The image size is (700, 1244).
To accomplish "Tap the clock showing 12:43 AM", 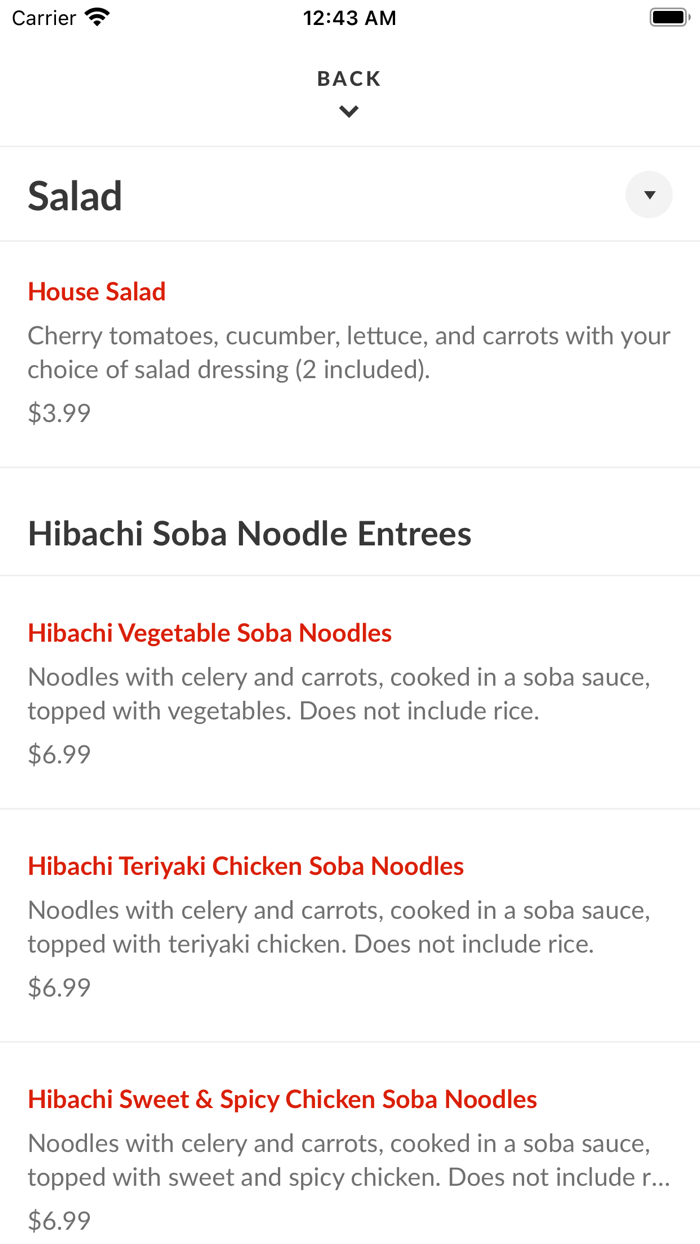I will pos(349,16).
